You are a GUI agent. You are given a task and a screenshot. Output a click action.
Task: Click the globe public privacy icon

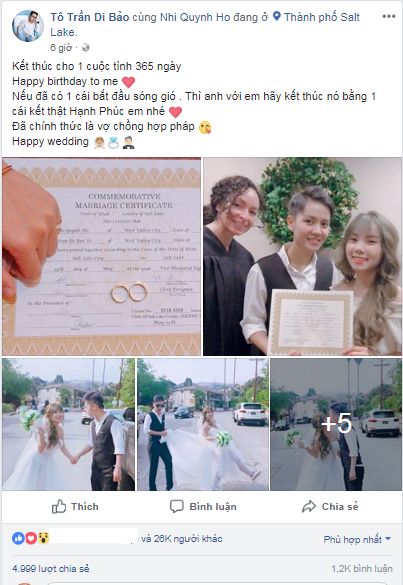pyautogui.click(x=85, y=48)
